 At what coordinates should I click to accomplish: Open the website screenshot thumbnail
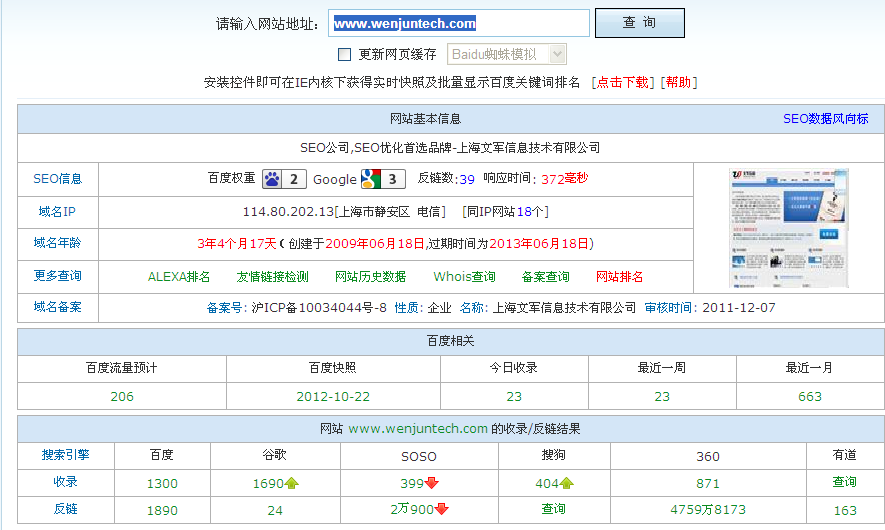[790, 228]
